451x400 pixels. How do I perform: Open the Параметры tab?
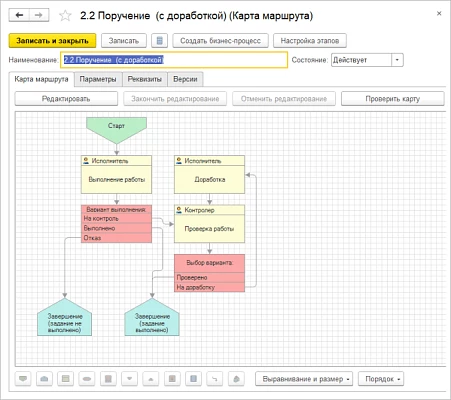pyautogui.click(x=98, y=79)
